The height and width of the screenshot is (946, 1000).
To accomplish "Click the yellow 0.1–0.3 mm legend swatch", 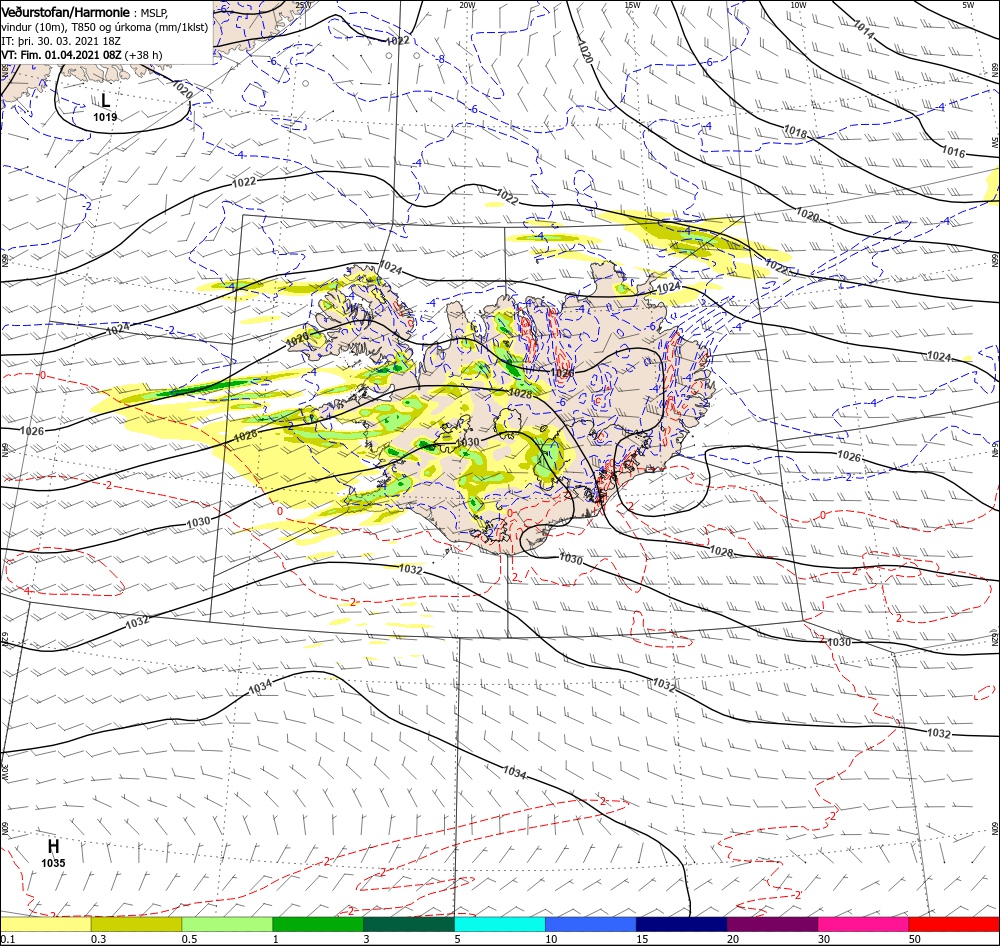I will 45,924.
